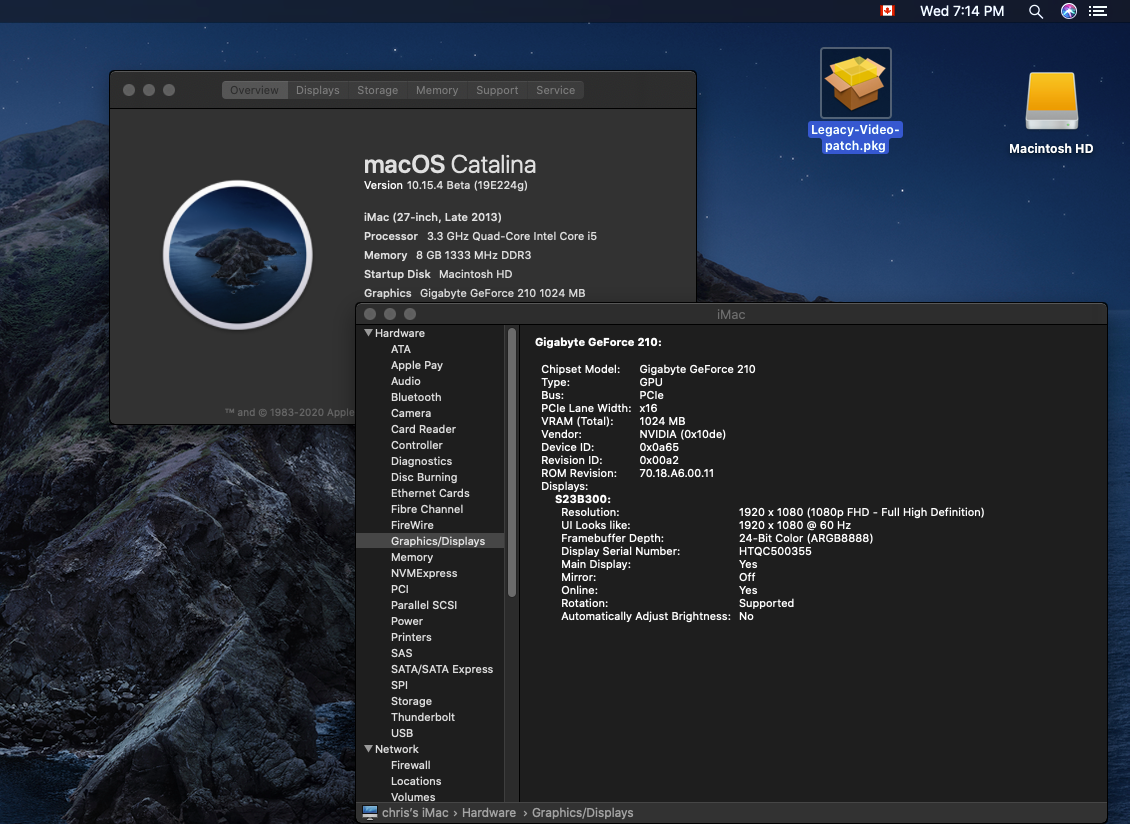Click the sidebar vertical scrollbar

[512, 460]
